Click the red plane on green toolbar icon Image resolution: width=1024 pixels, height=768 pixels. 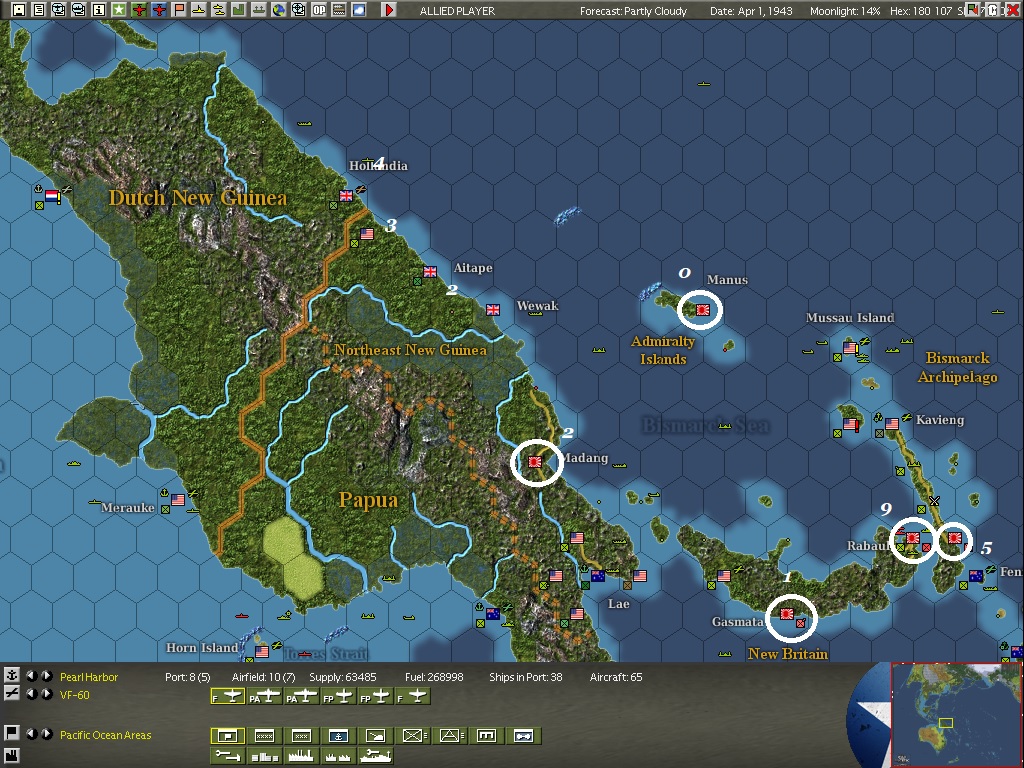138,9
